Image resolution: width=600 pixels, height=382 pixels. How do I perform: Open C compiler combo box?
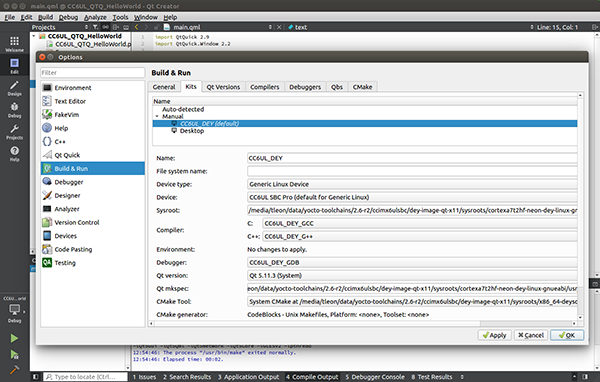(x=420, y=224)
